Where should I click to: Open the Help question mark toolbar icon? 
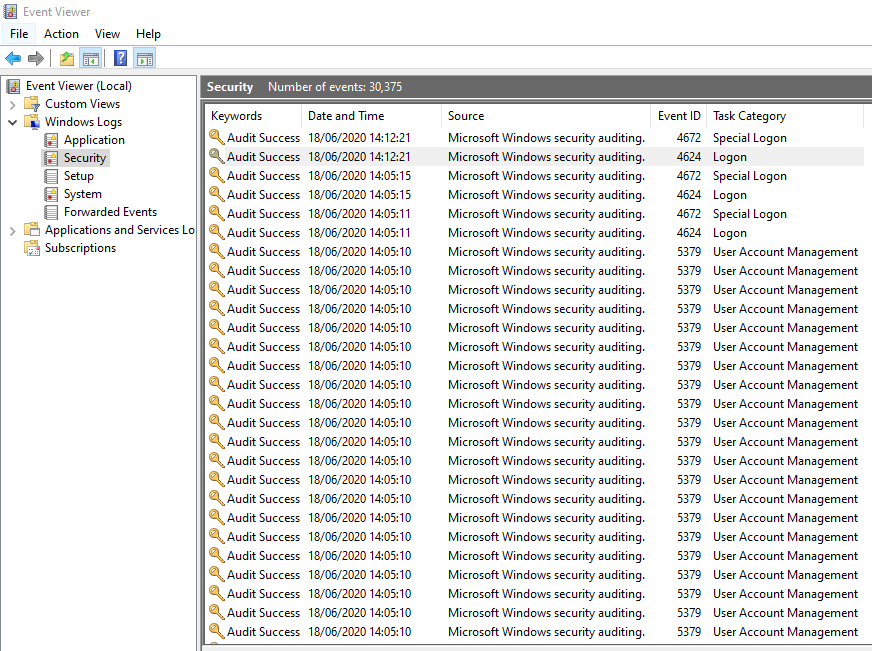click(x=121, y=58)
